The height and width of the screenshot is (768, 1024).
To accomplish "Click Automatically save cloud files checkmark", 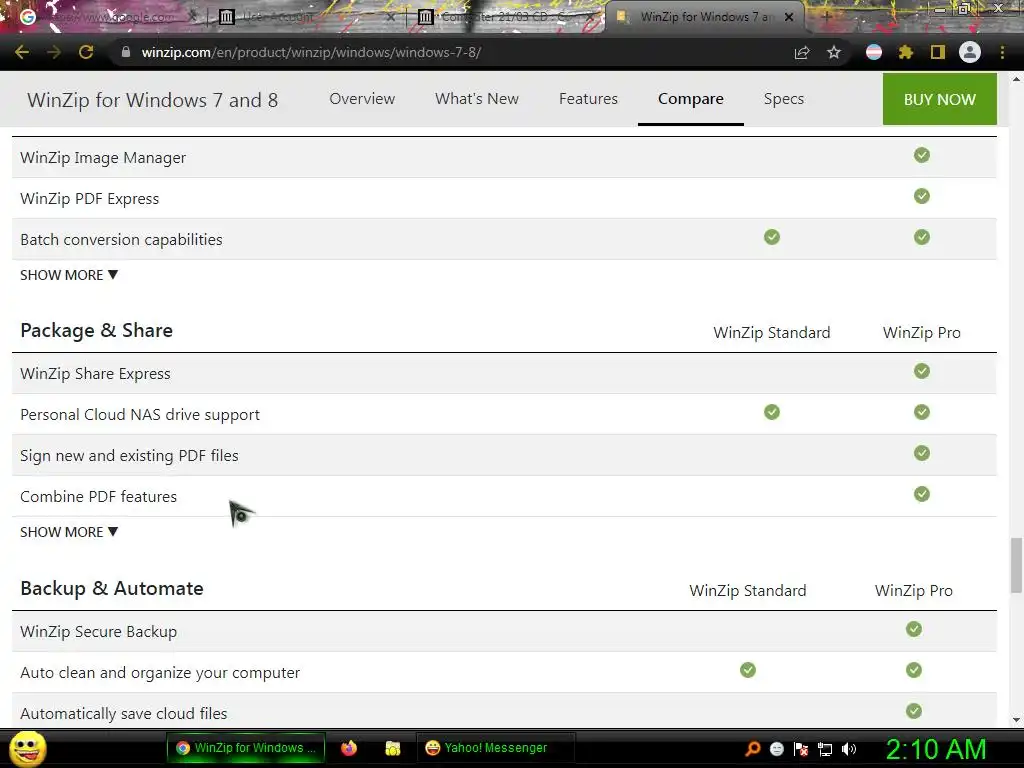I will (914, 711).
